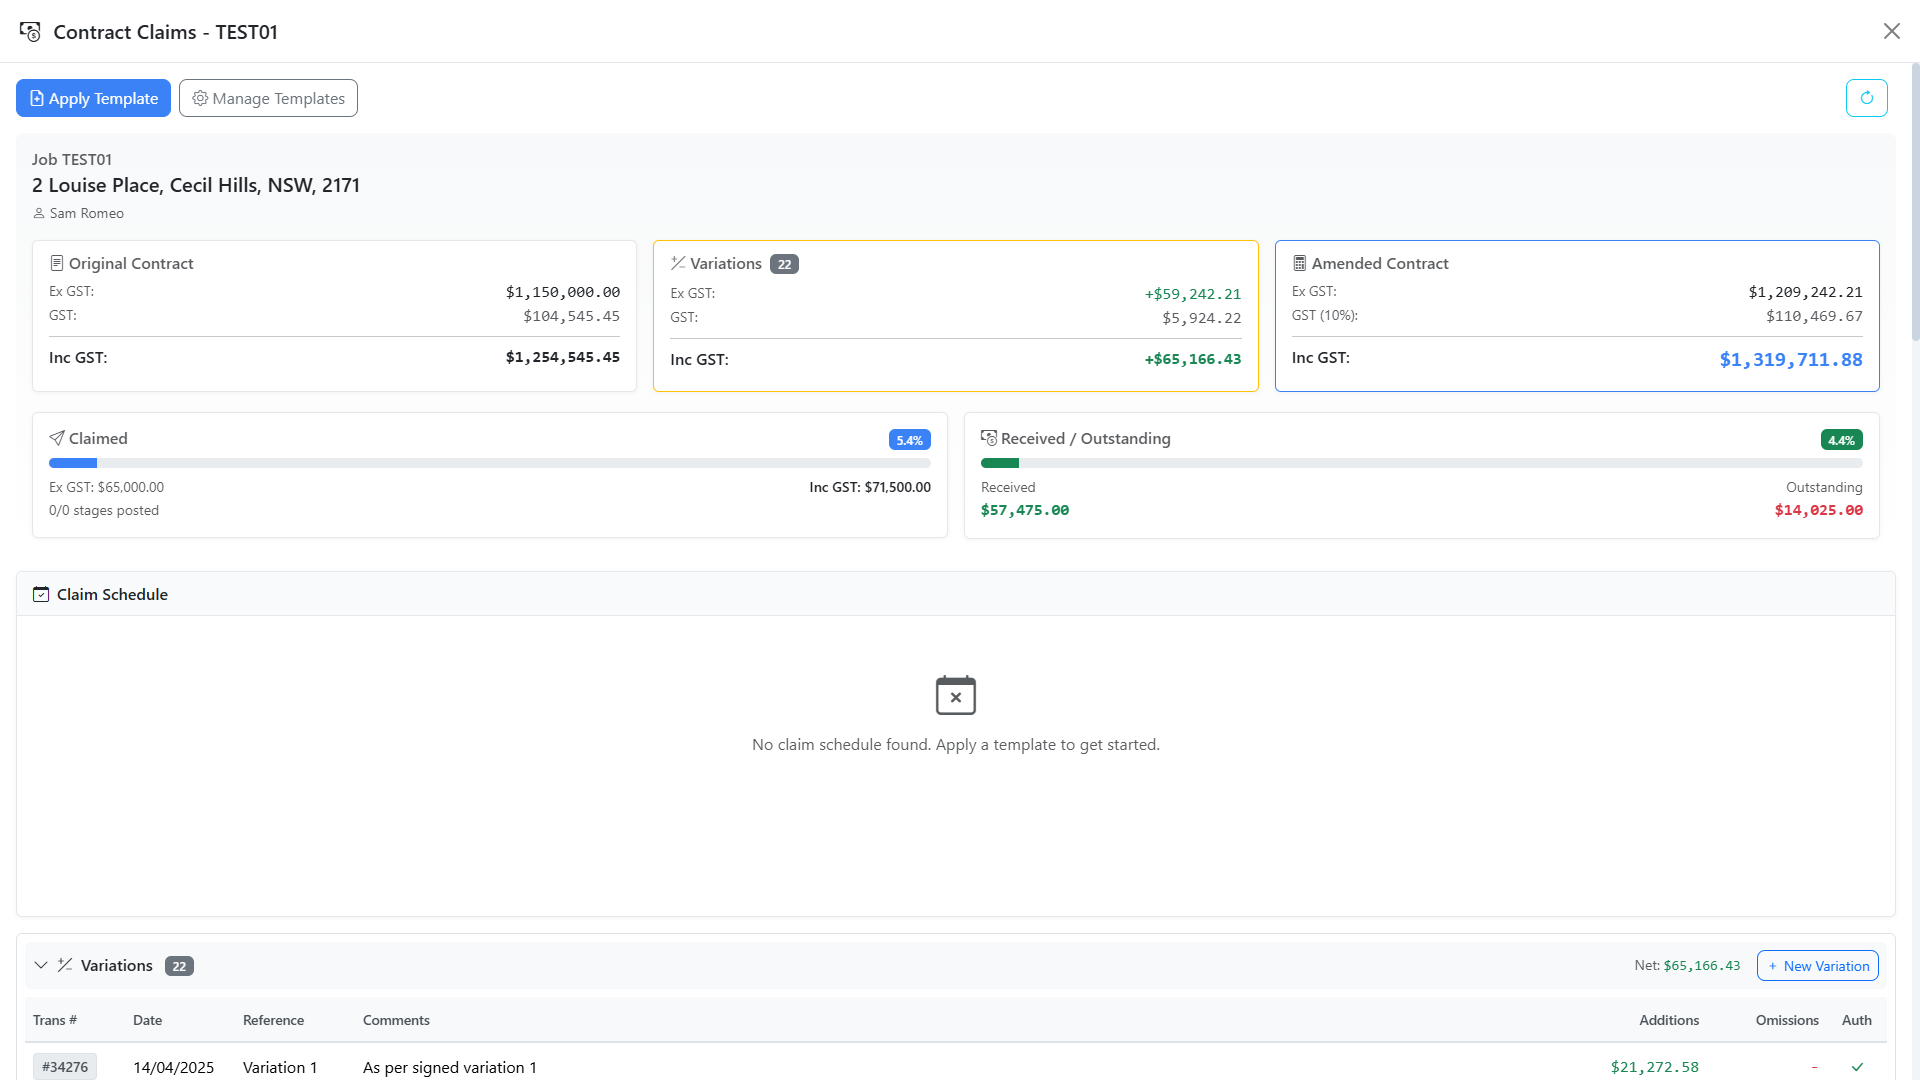Click the refresh icon at top right
This screenshot has height=1080, width=1920.
(1867, 97)
